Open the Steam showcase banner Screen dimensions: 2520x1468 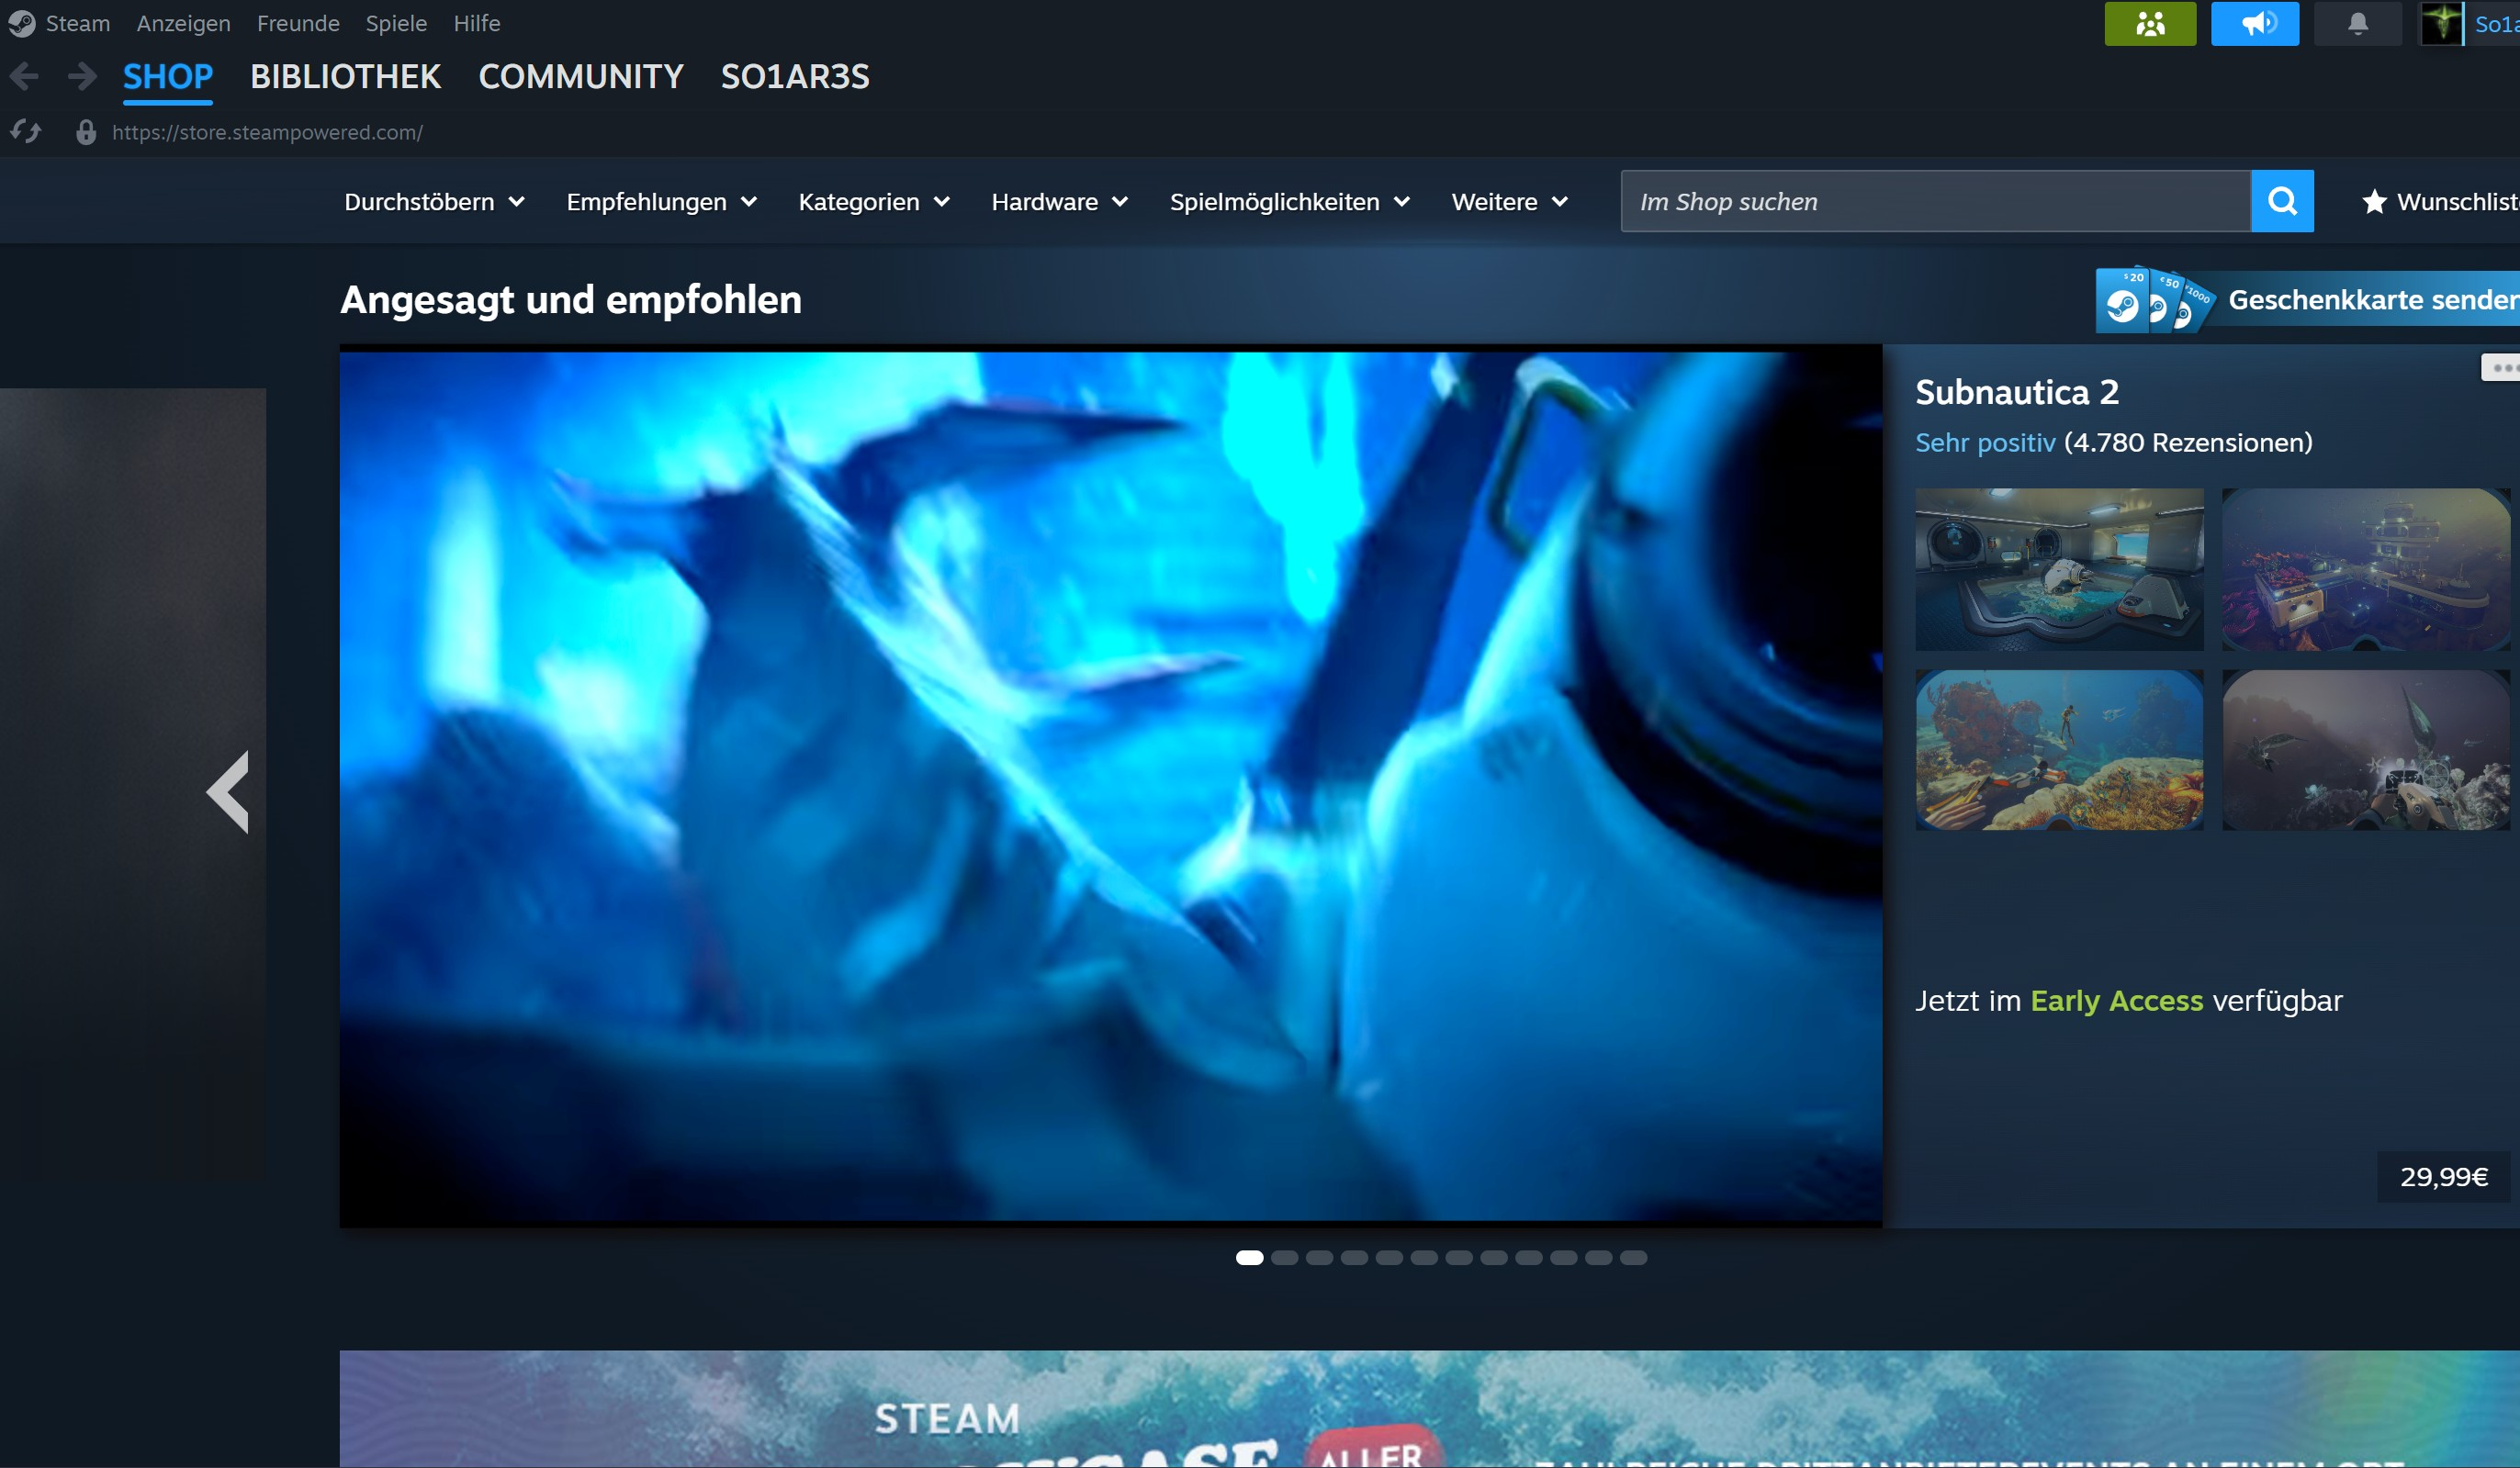coord(1430,1409)
